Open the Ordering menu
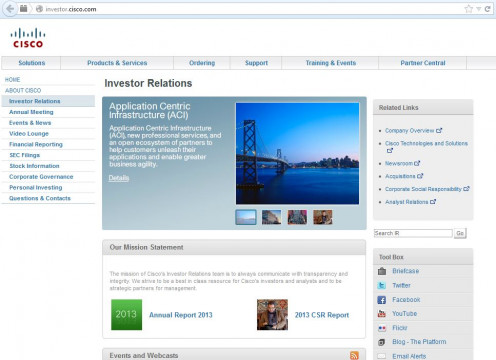496x360 pixels. tap(202, 63)
